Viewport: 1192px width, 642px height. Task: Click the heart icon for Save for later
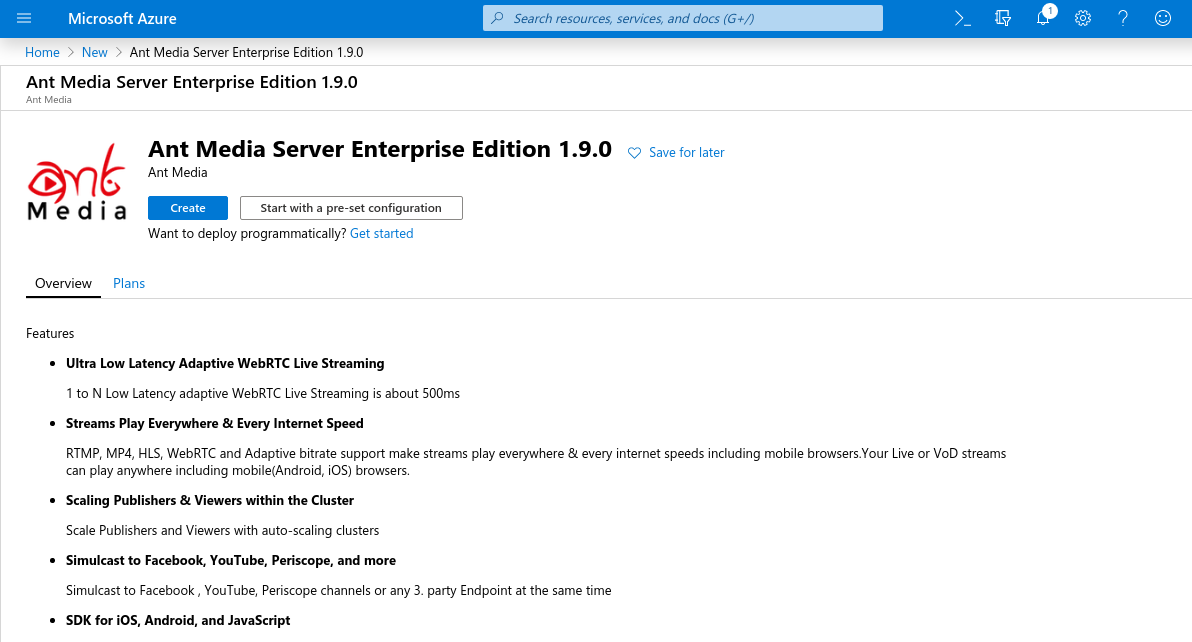click(x=634, y=153)
